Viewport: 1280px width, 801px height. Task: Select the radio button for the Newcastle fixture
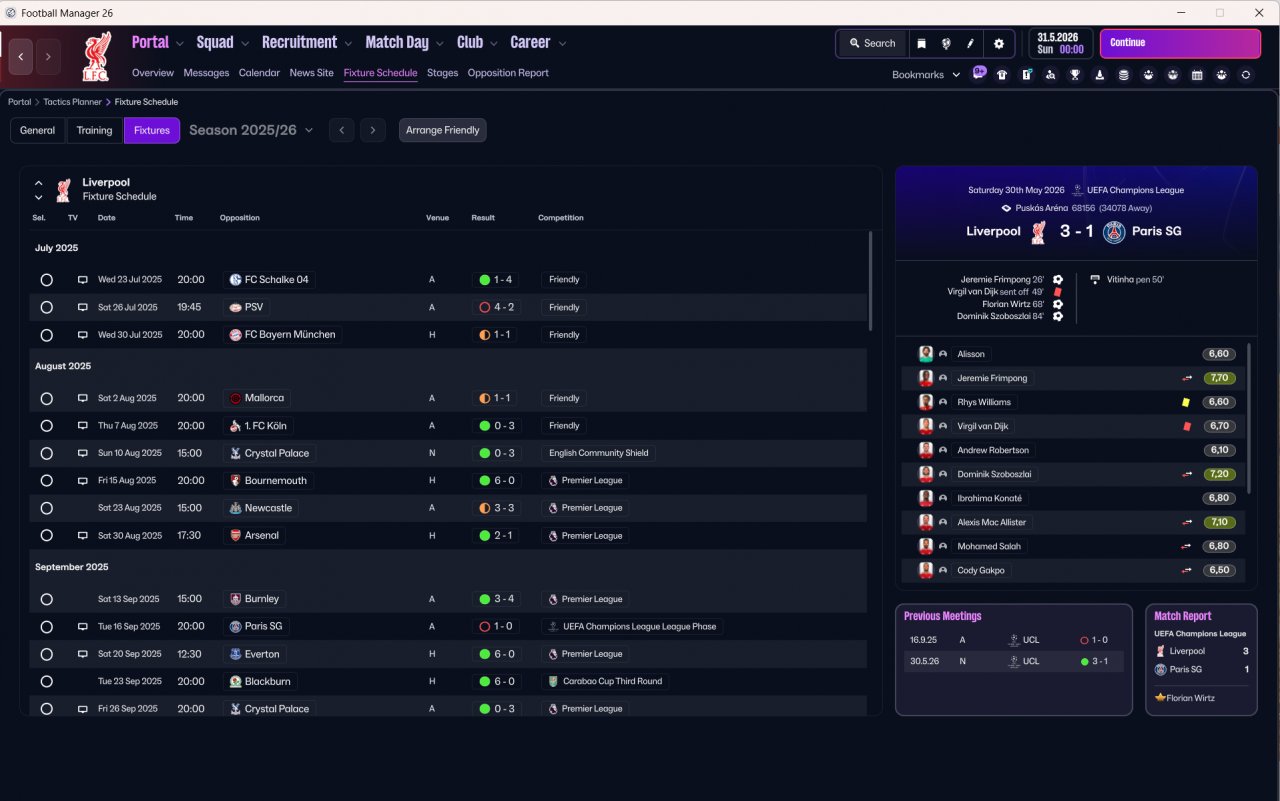[46, 508]
